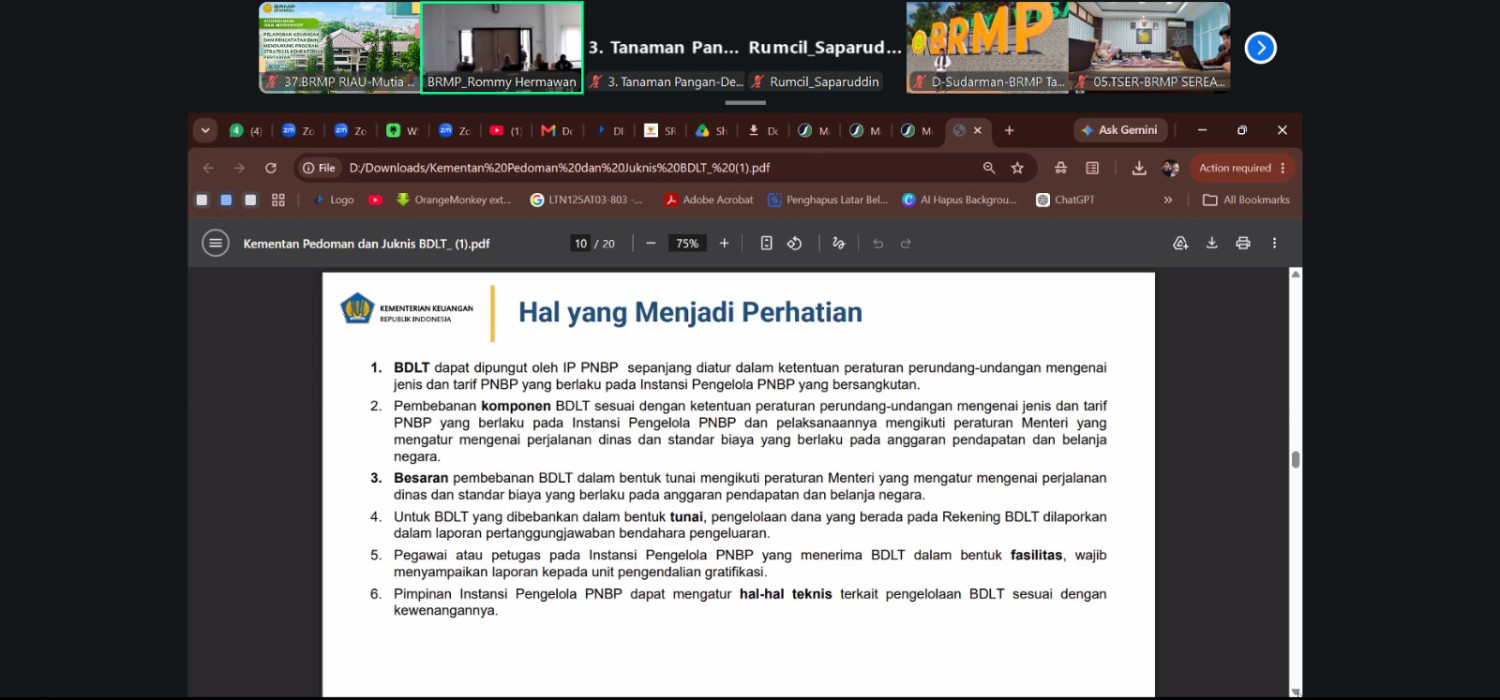
Task: Open the YouTube bookmark icon
Action: 375,200
